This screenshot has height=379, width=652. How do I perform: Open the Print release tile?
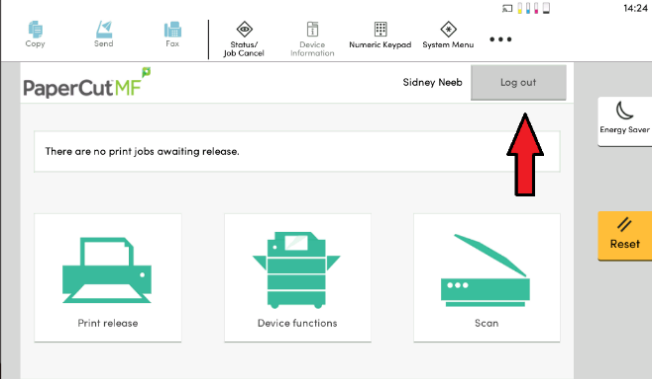(108, 277)
